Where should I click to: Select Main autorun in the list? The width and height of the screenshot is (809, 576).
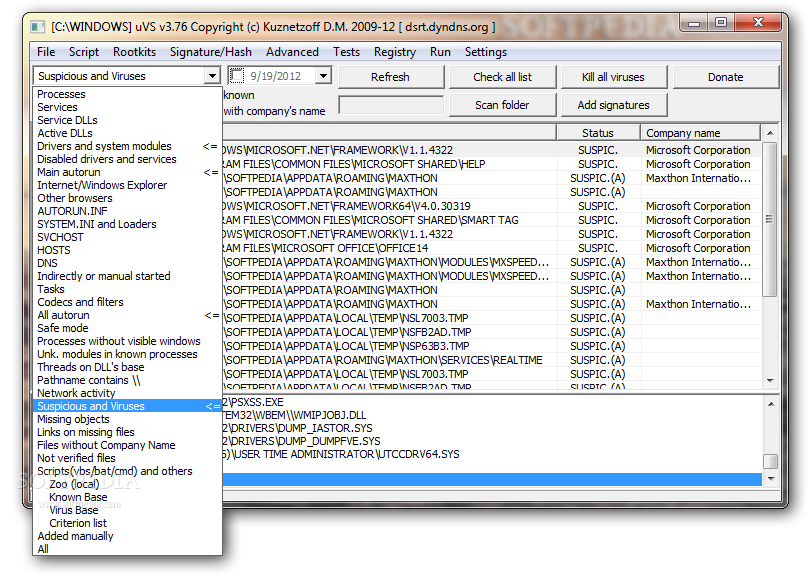127,172
